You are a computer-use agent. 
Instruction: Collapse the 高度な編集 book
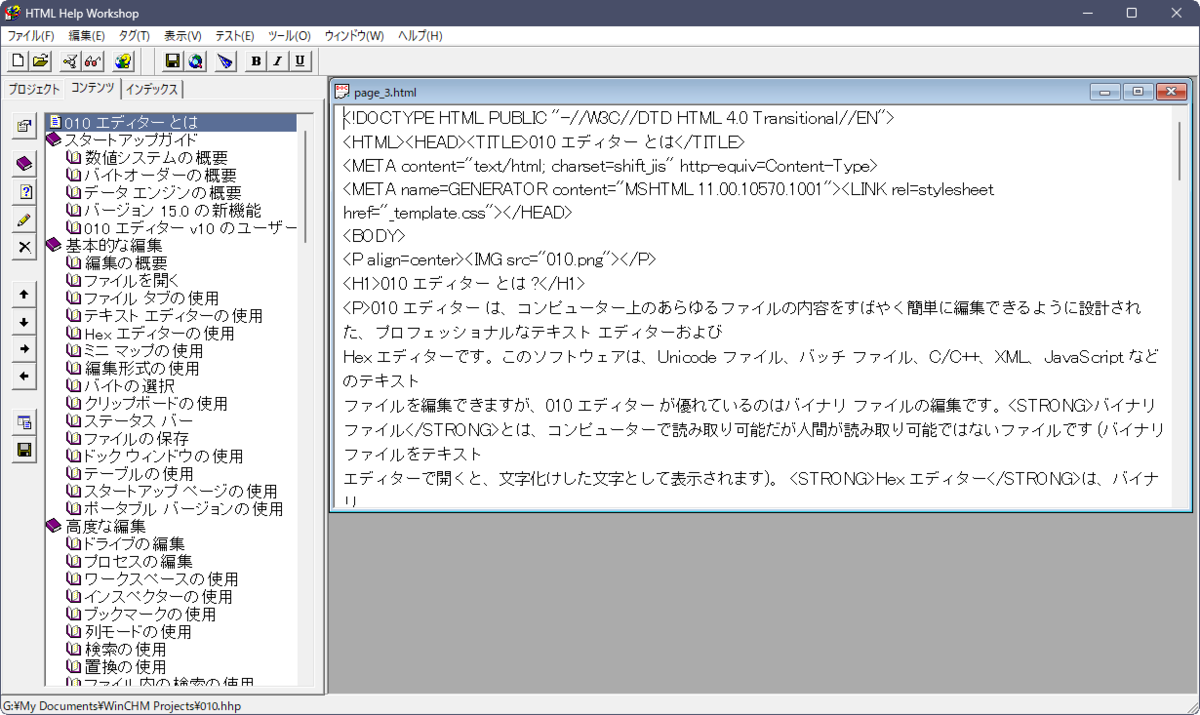pos(55,525)
